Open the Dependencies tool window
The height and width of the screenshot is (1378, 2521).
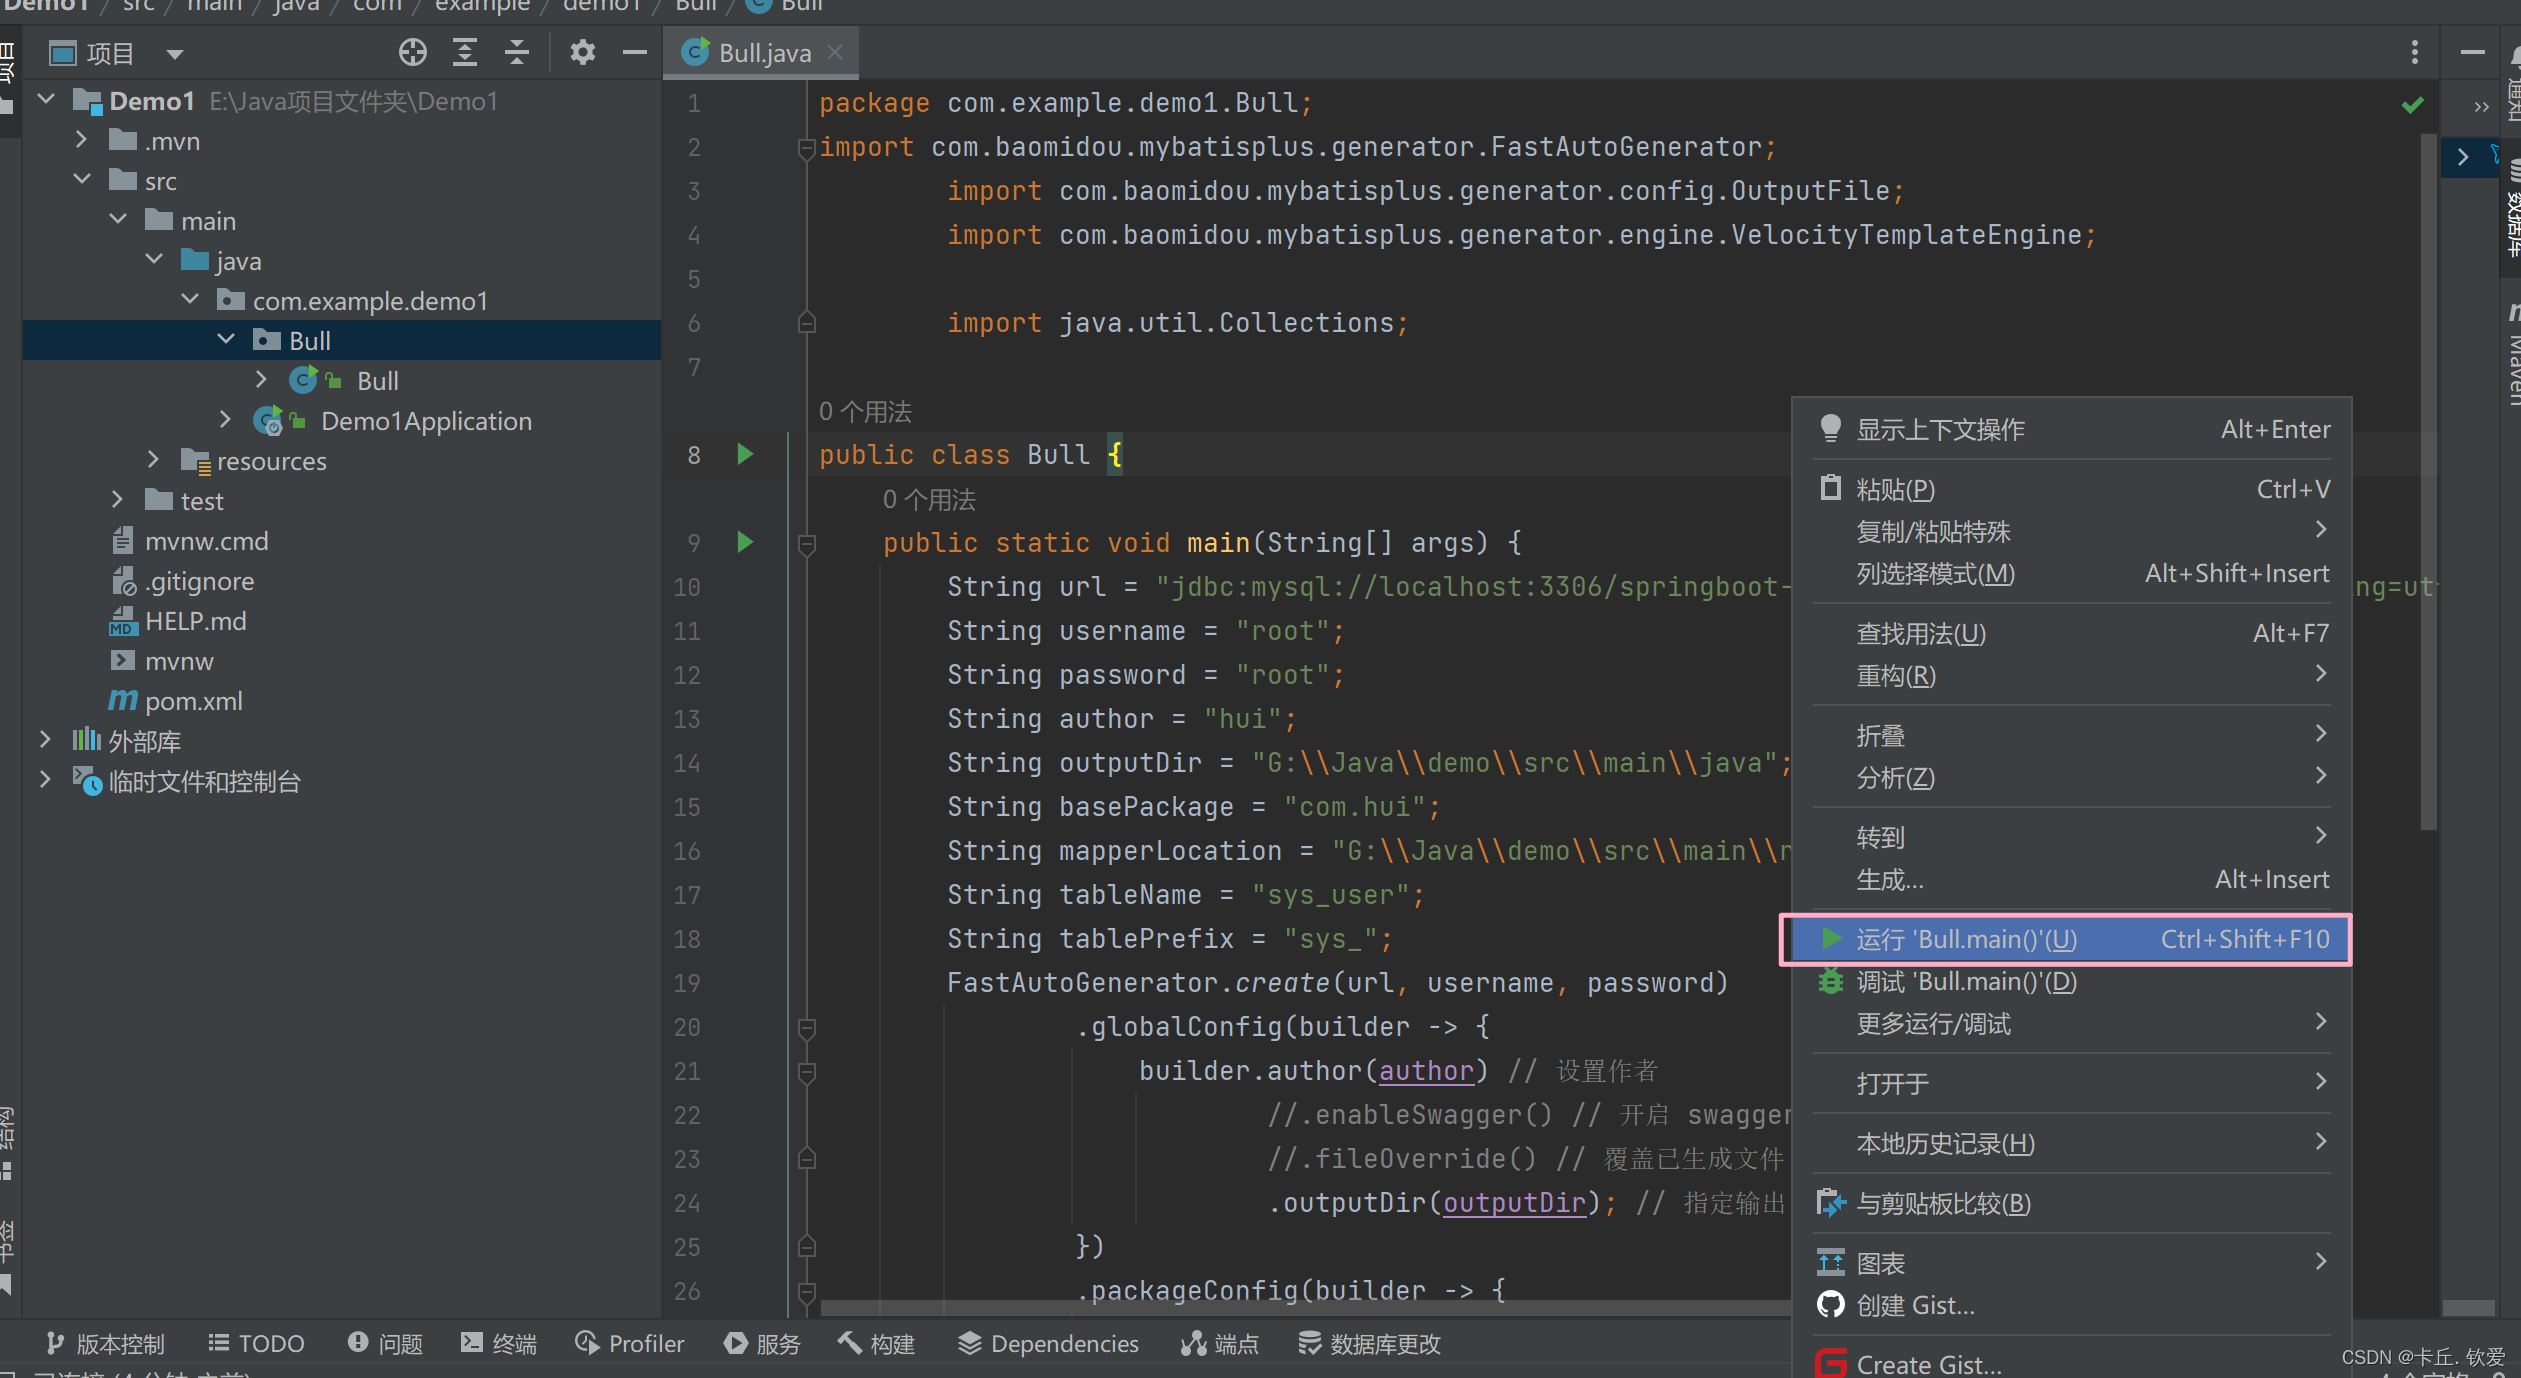click(1048, 1344)
